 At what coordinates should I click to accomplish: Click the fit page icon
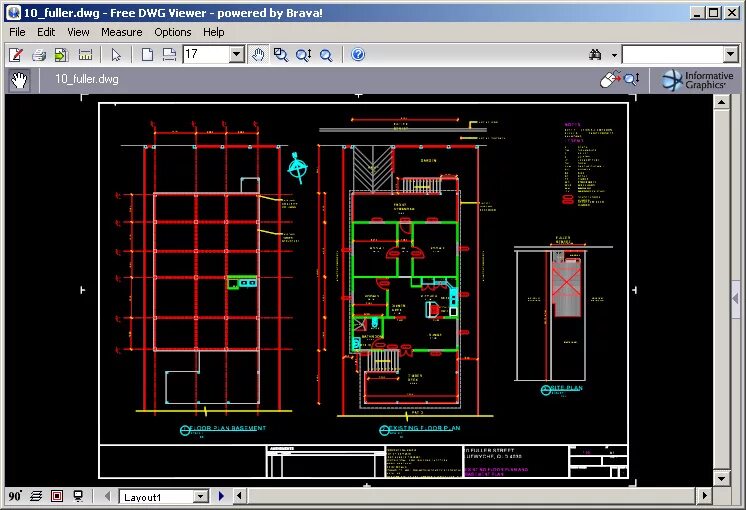(x=147, y=55)
